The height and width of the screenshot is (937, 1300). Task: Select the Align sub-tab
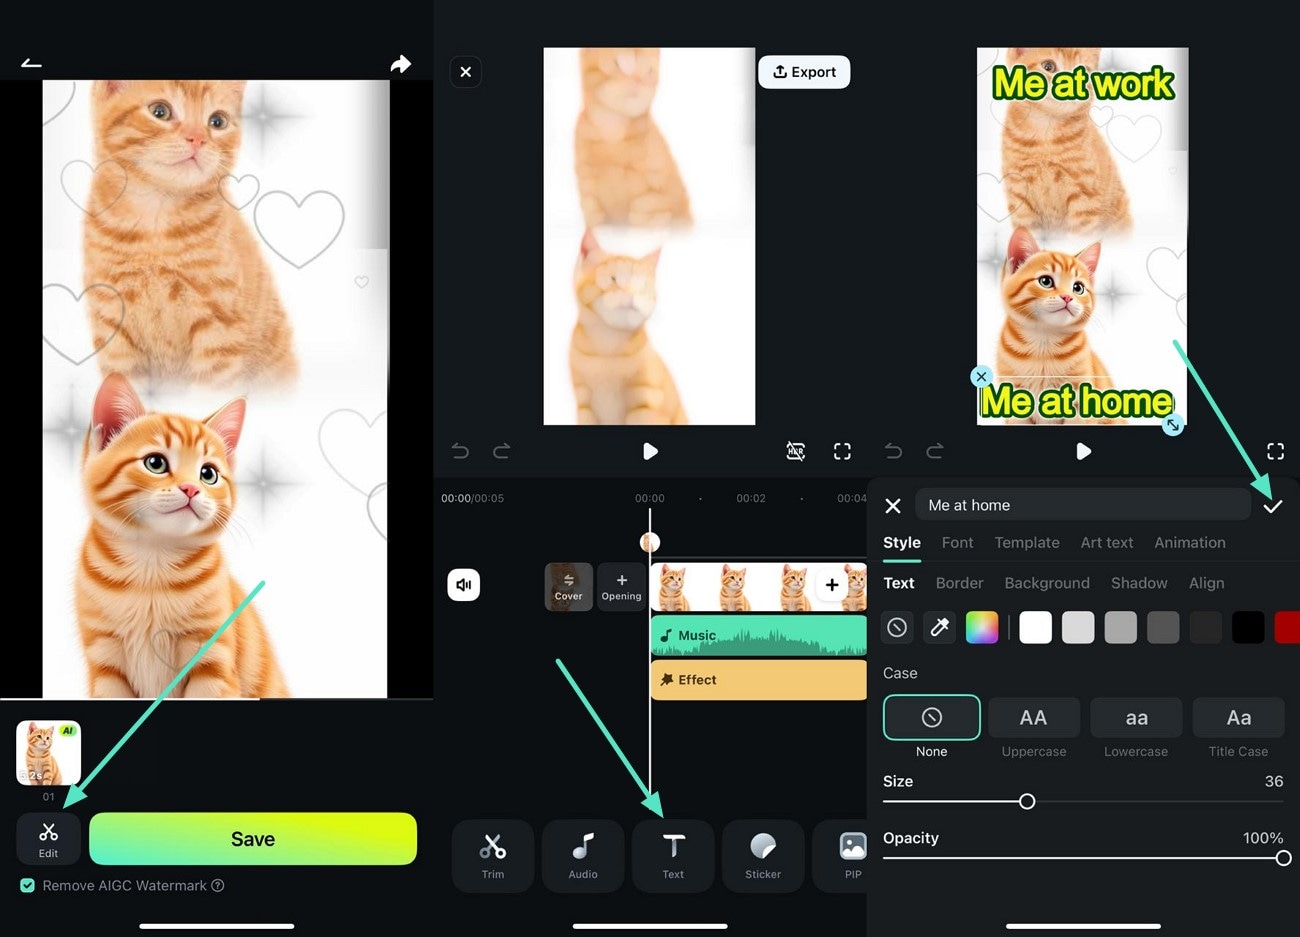(x=1207, y=583)
